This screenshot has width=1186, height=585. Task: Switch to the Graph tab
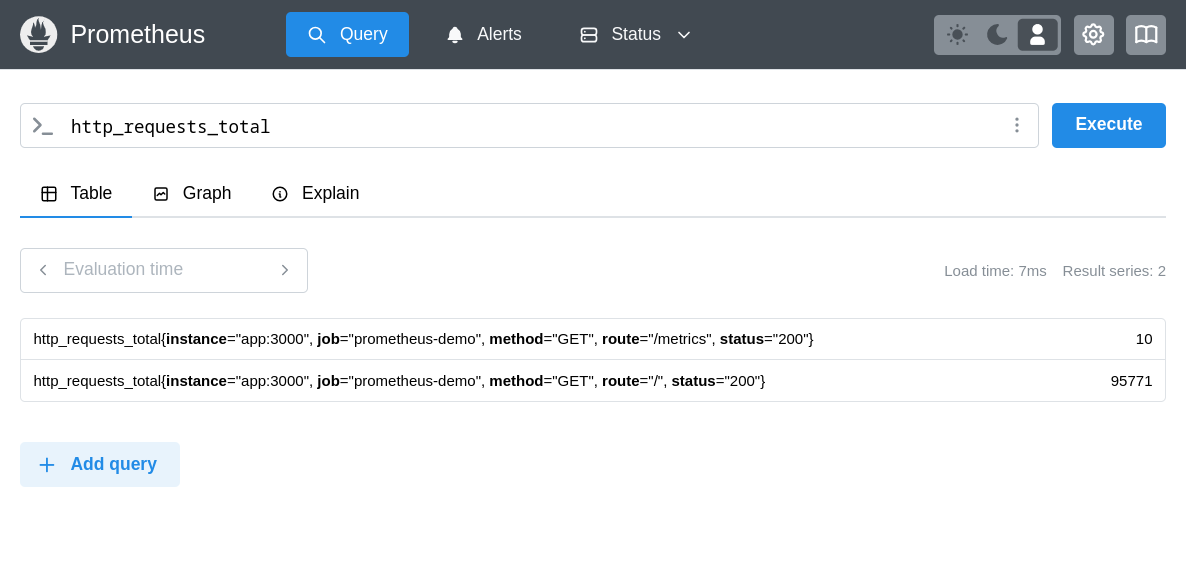click(192, 194)
